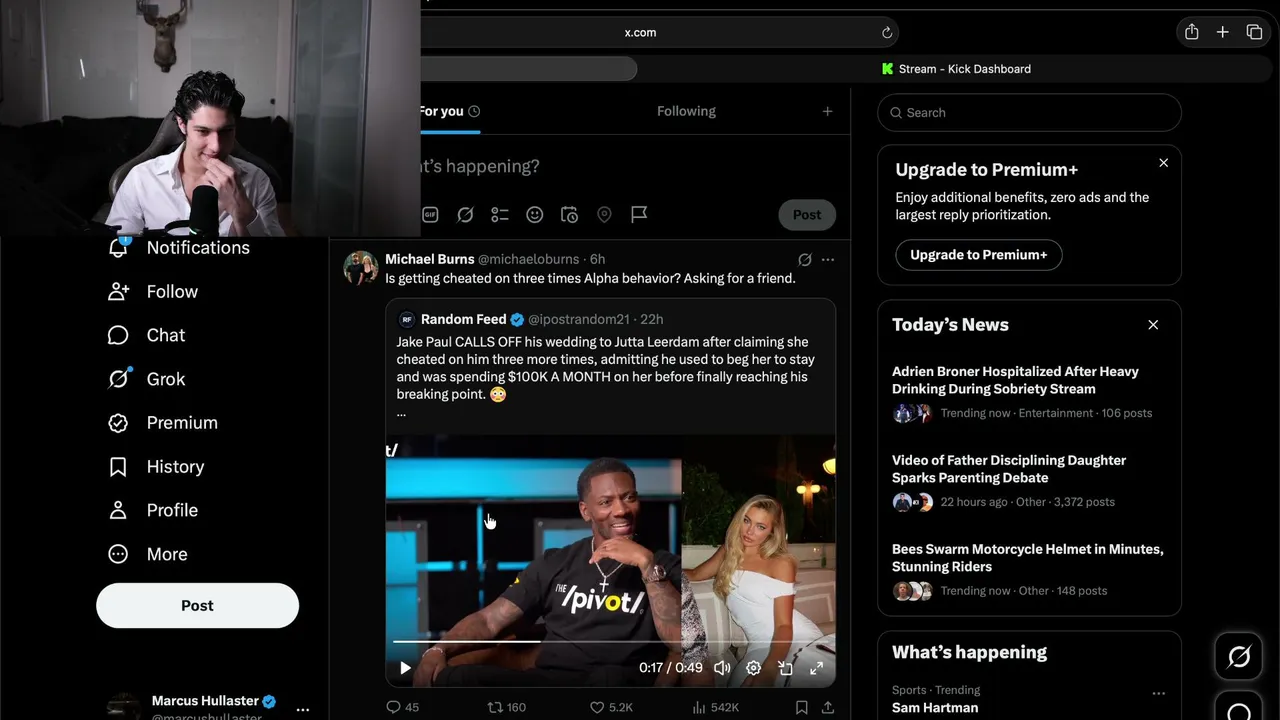Switch to the For you tab
This screenshot has height=720, width=1280.
(x=449, y=111)
